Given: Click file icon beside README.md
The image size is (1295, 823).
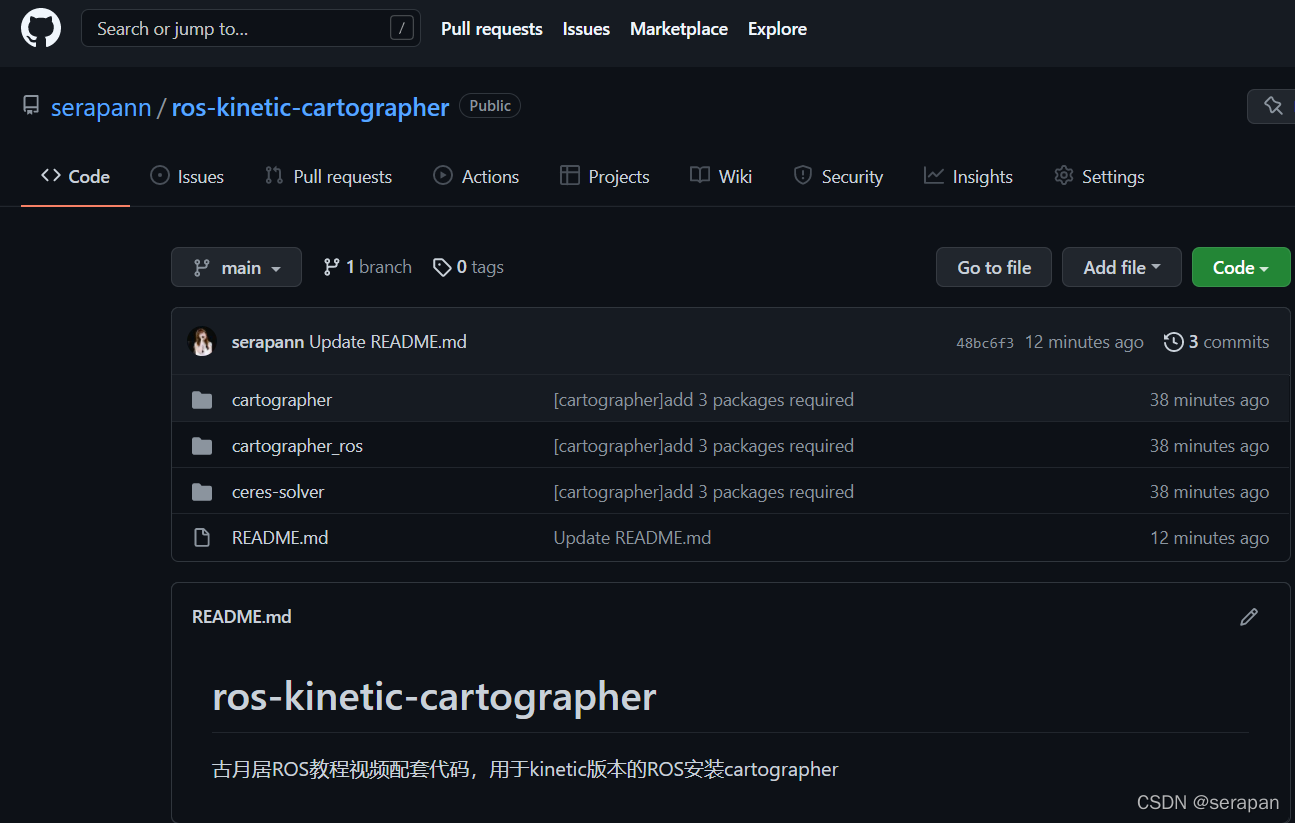Looking at the screenshot, I should (x=202, y=538).
